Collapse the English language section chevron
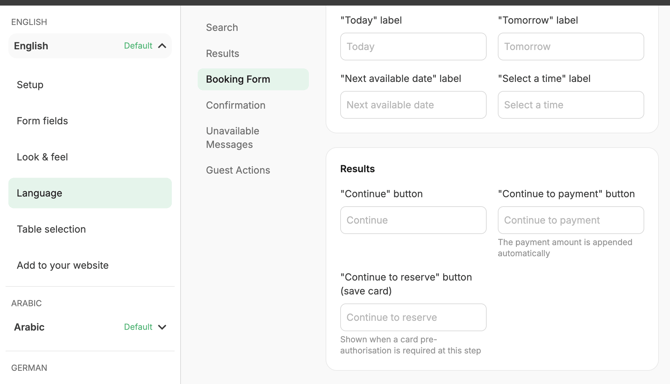The width and height of the screenshot is (670, 384). click(x=162, y=46)
